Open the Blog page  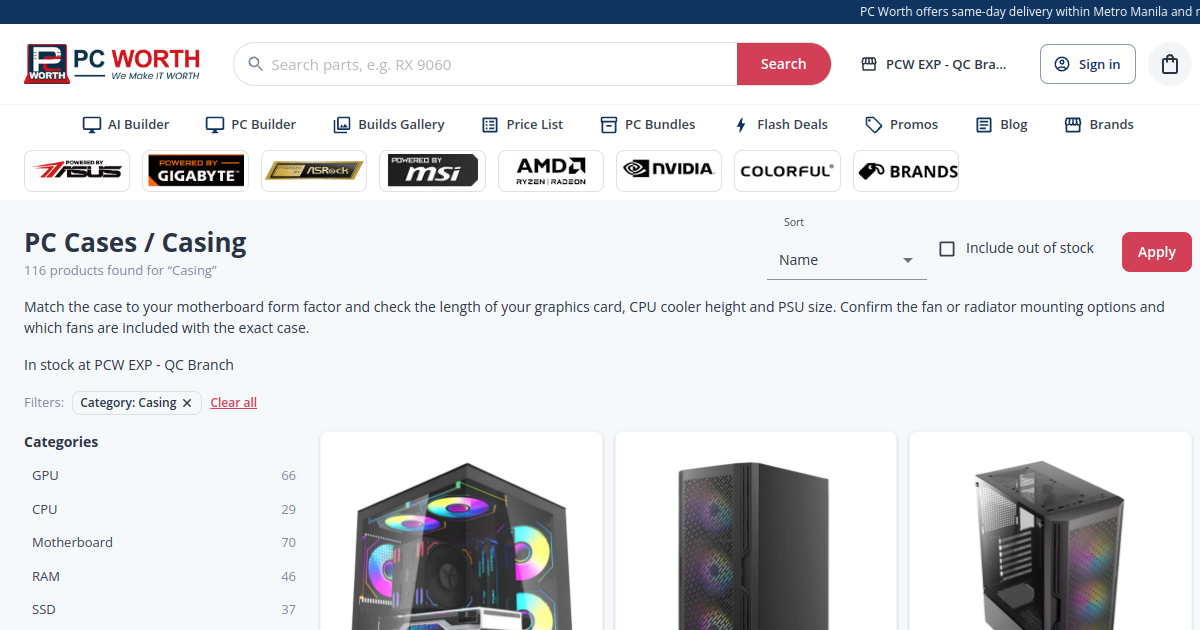coord(1002,125)
